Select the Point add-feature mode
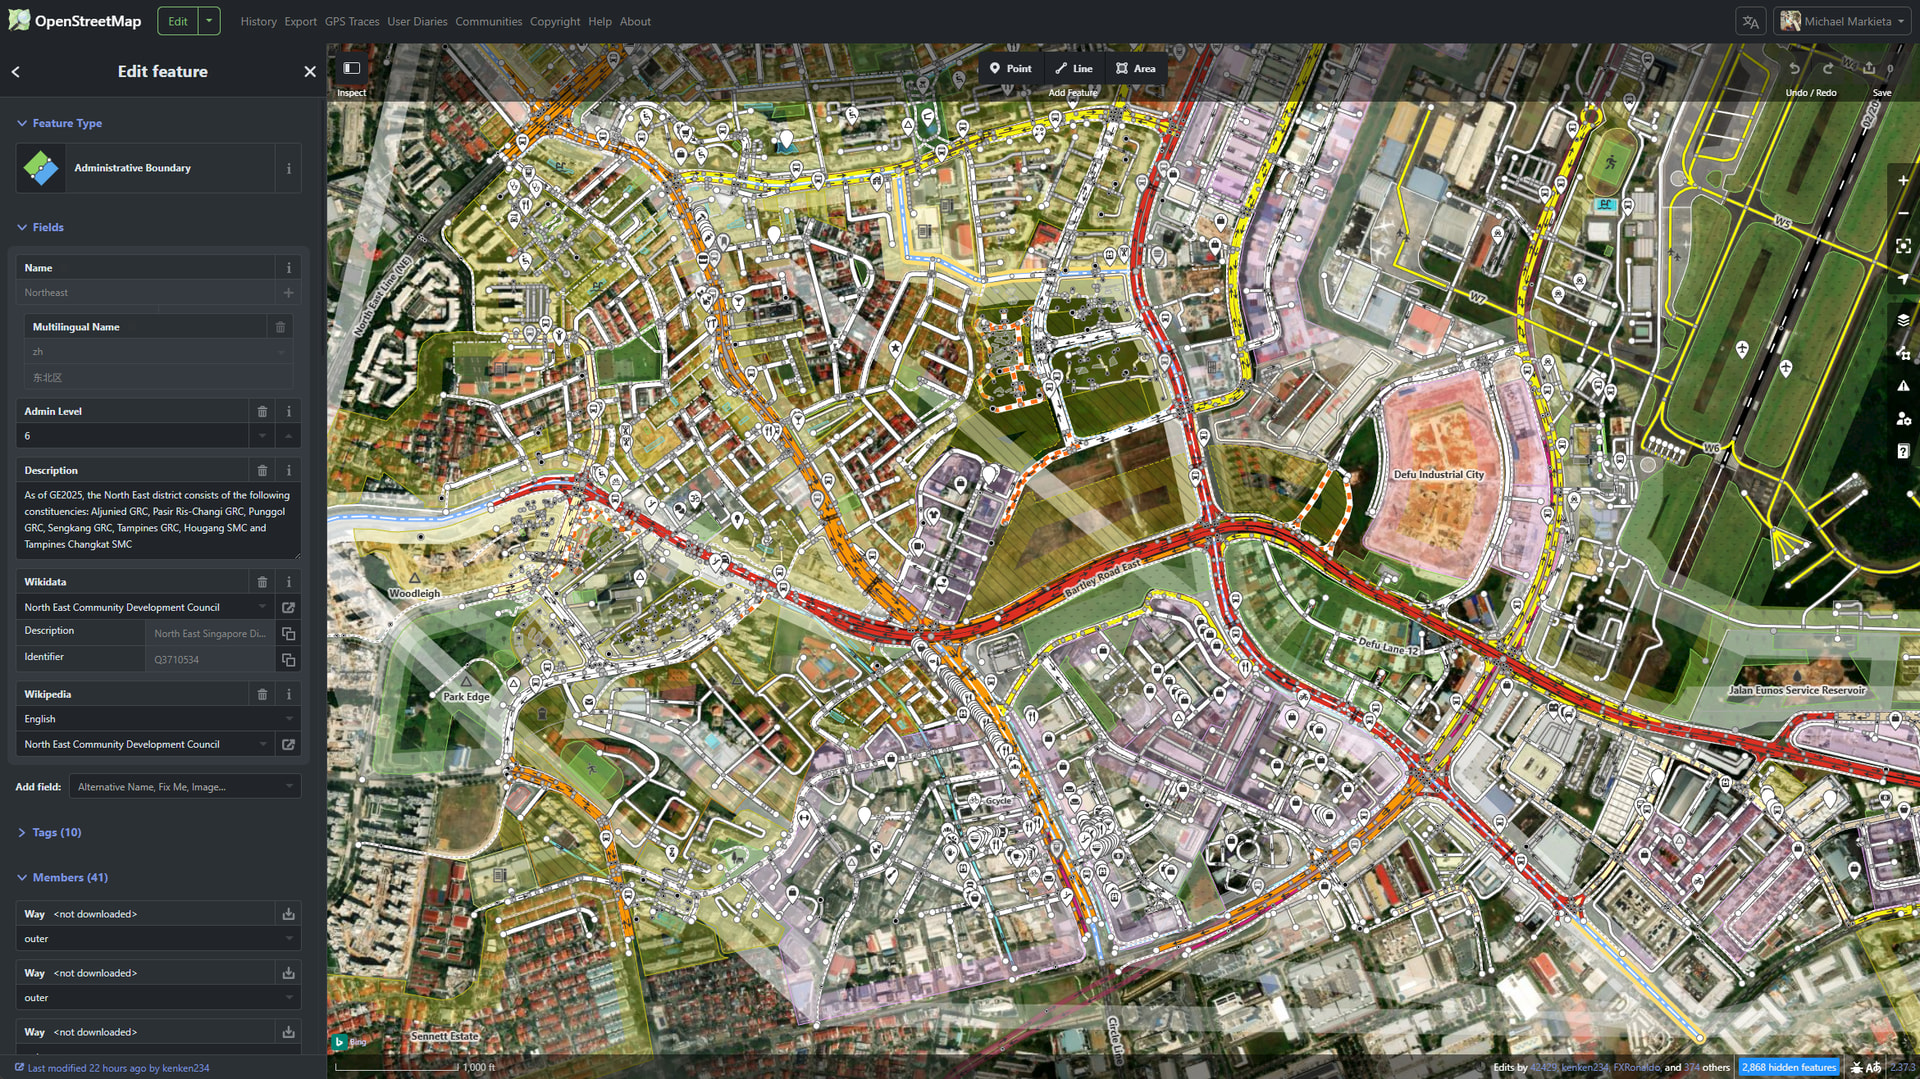 click(x=1010, y=69)
